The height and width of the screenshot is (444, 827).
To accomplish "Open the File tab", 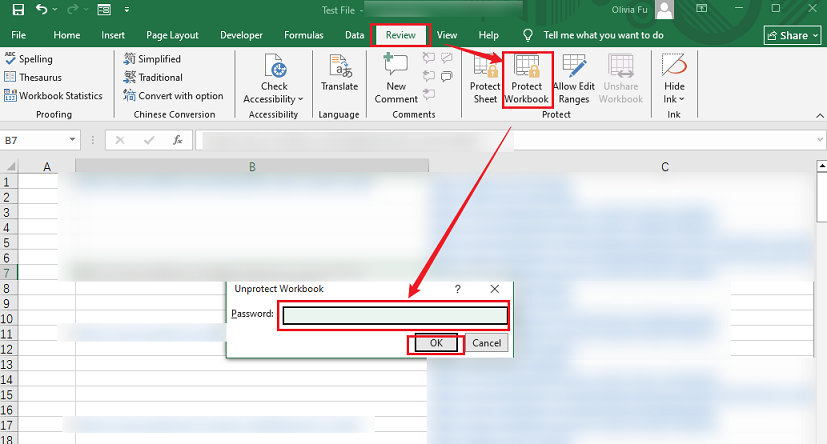I will tap(18, 35).
